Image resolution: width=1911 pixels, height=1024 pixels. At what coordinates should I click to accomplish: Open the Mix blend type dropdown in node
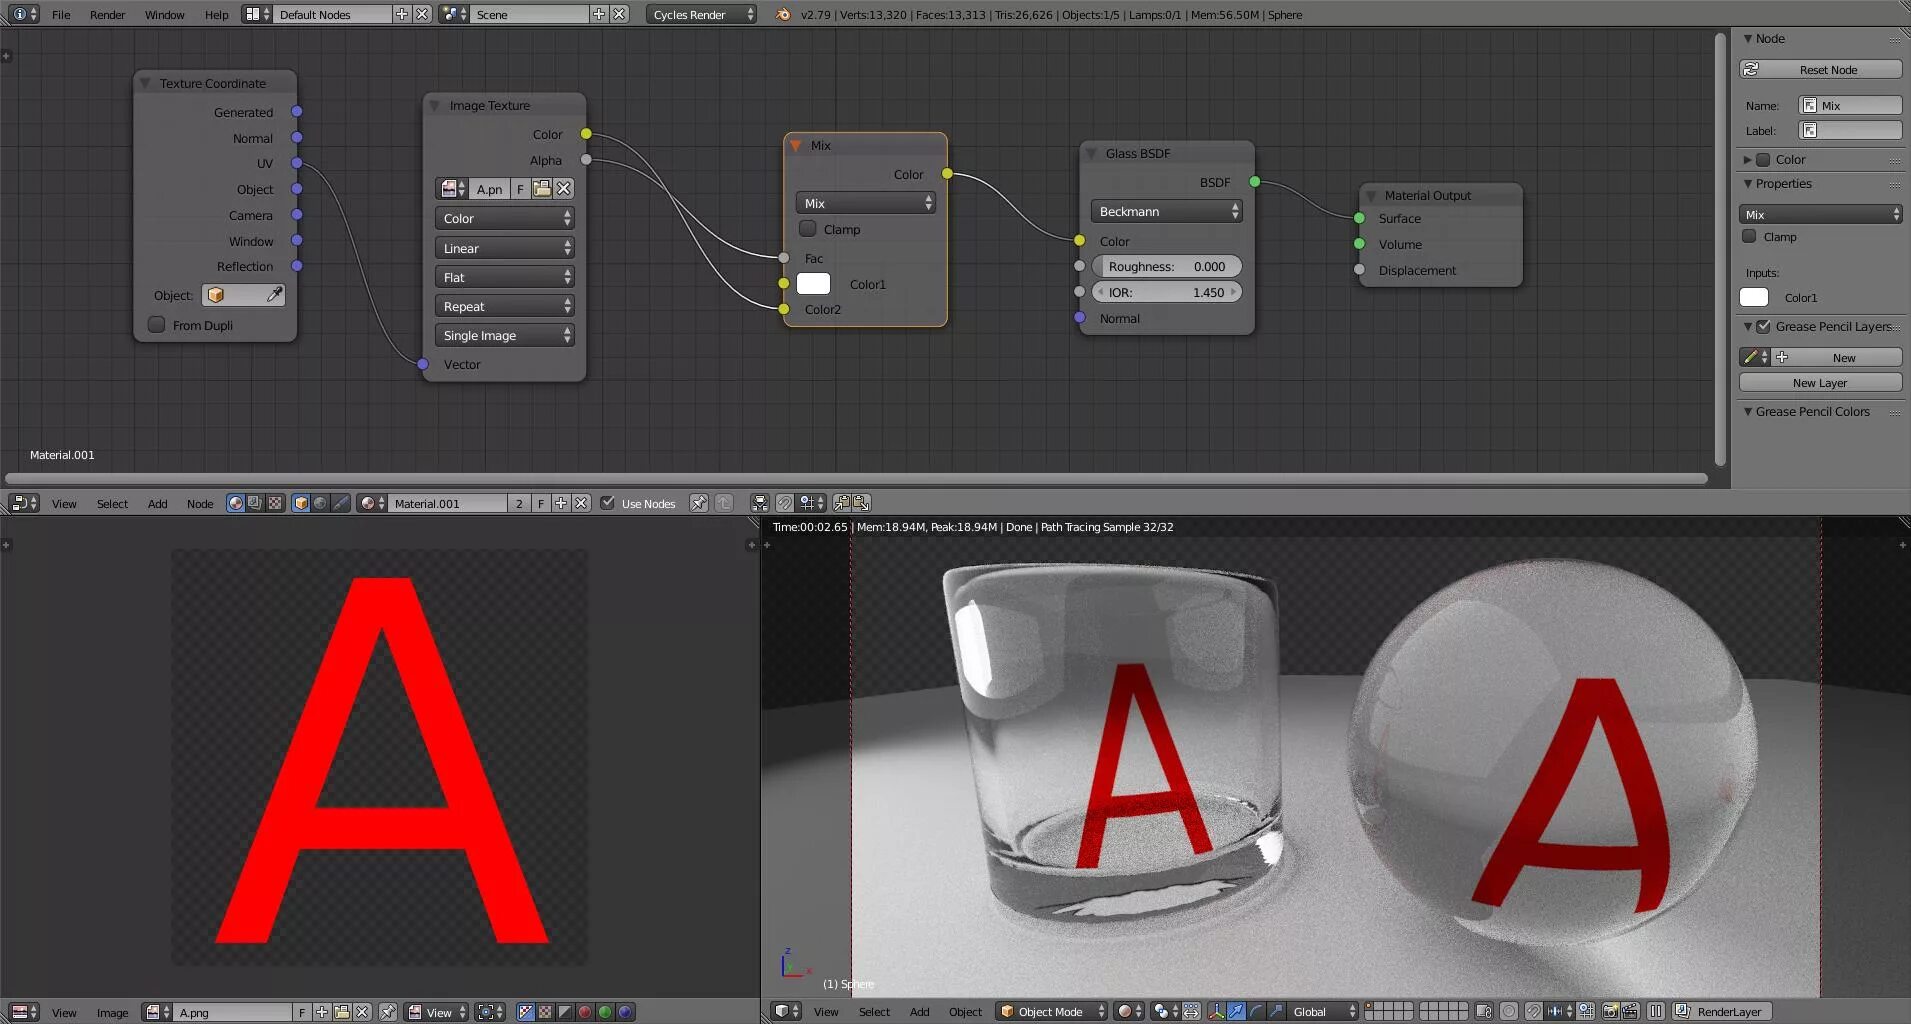(866, 203)
